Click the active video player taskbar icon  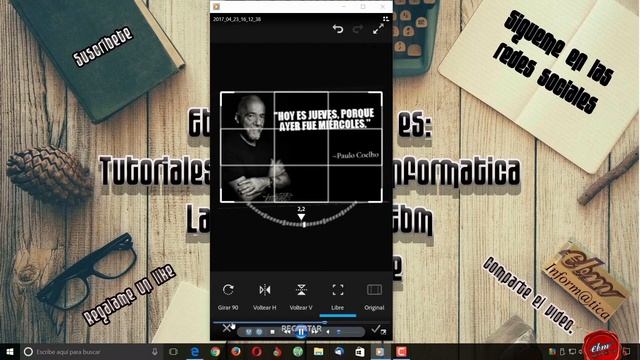tap(380, 351)
